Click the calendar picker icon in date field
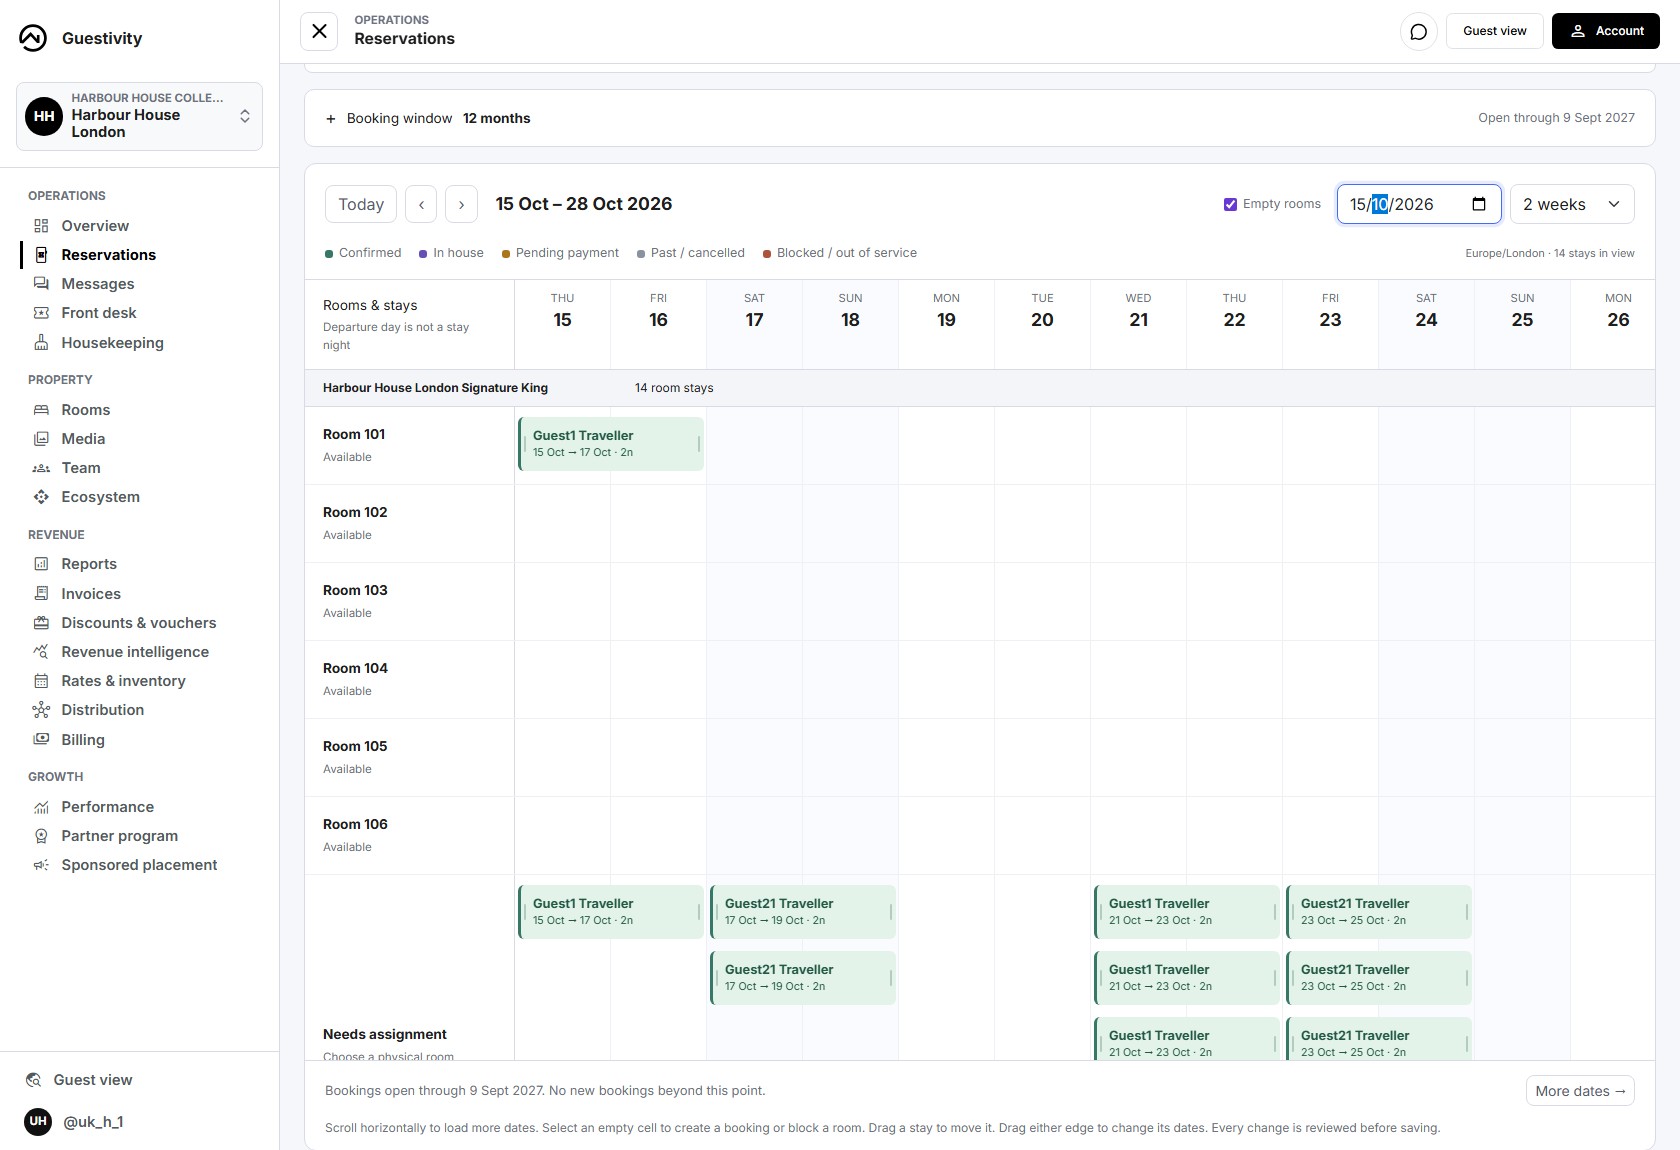1680x1150 pixels. (x=1479, y=204)
